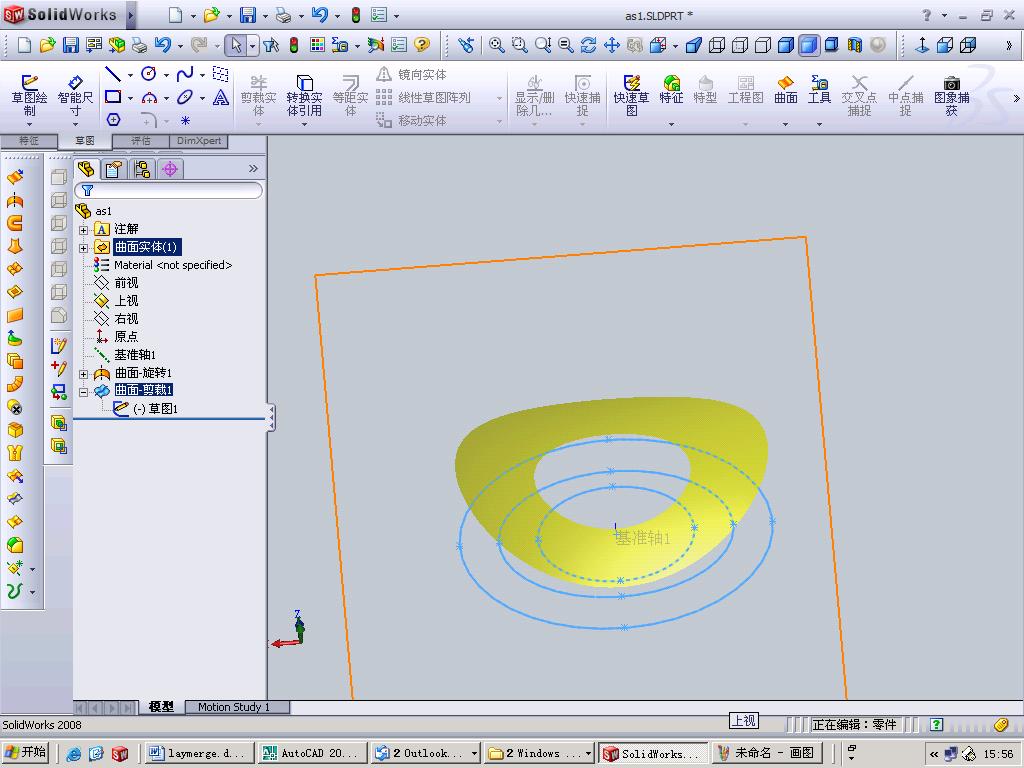Image resolution: width=1024 pixels, height=768 pixels.
Task: Open the SolidWorks menu arrow
Action: 131,14
